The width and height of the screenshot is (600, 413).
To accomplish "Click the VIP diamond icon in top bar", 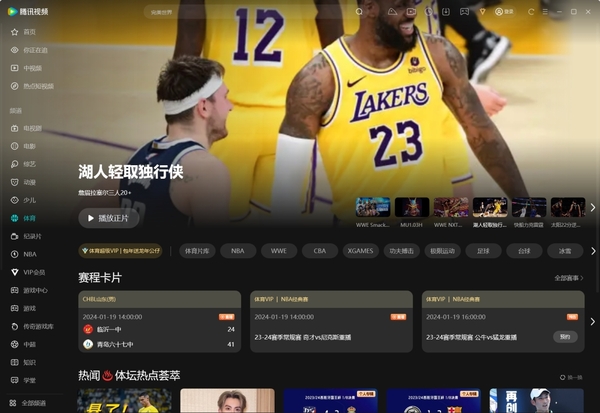I will coord(483,12).
